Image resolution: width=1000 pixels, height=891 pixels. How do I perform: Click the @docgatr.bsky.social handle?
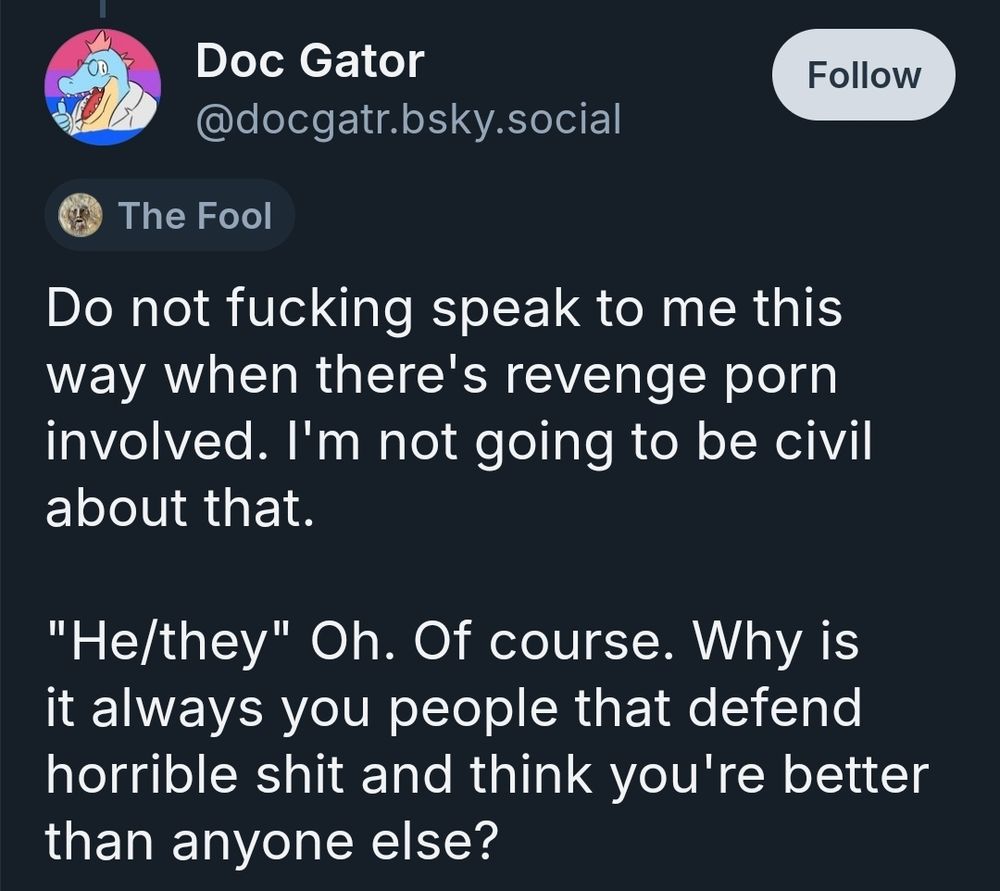[408, 119]
